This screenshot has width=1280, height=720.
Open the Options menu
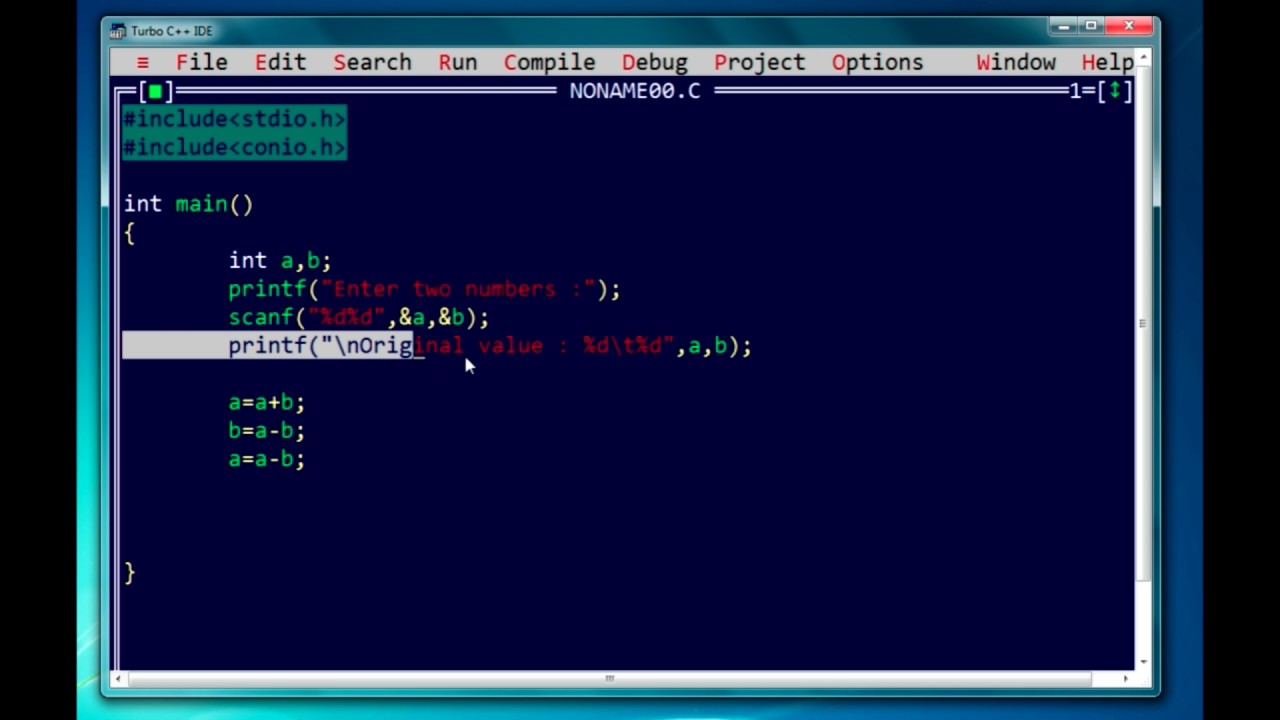877,62
